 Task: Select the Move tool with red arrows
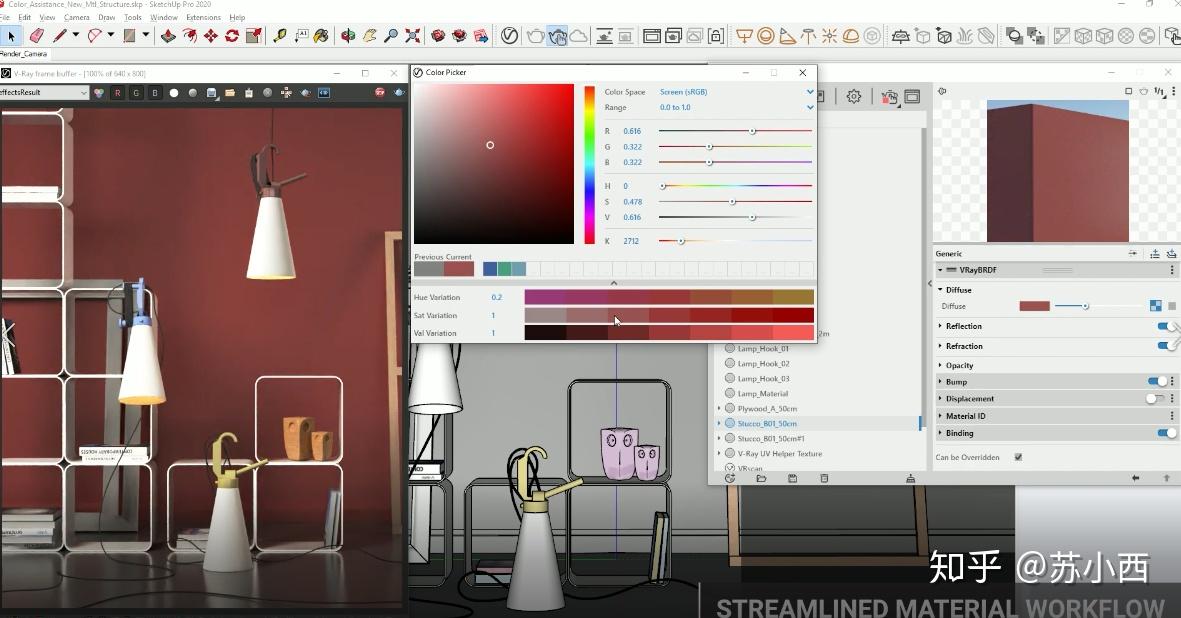pyautogui.click(x=211, y=35)
